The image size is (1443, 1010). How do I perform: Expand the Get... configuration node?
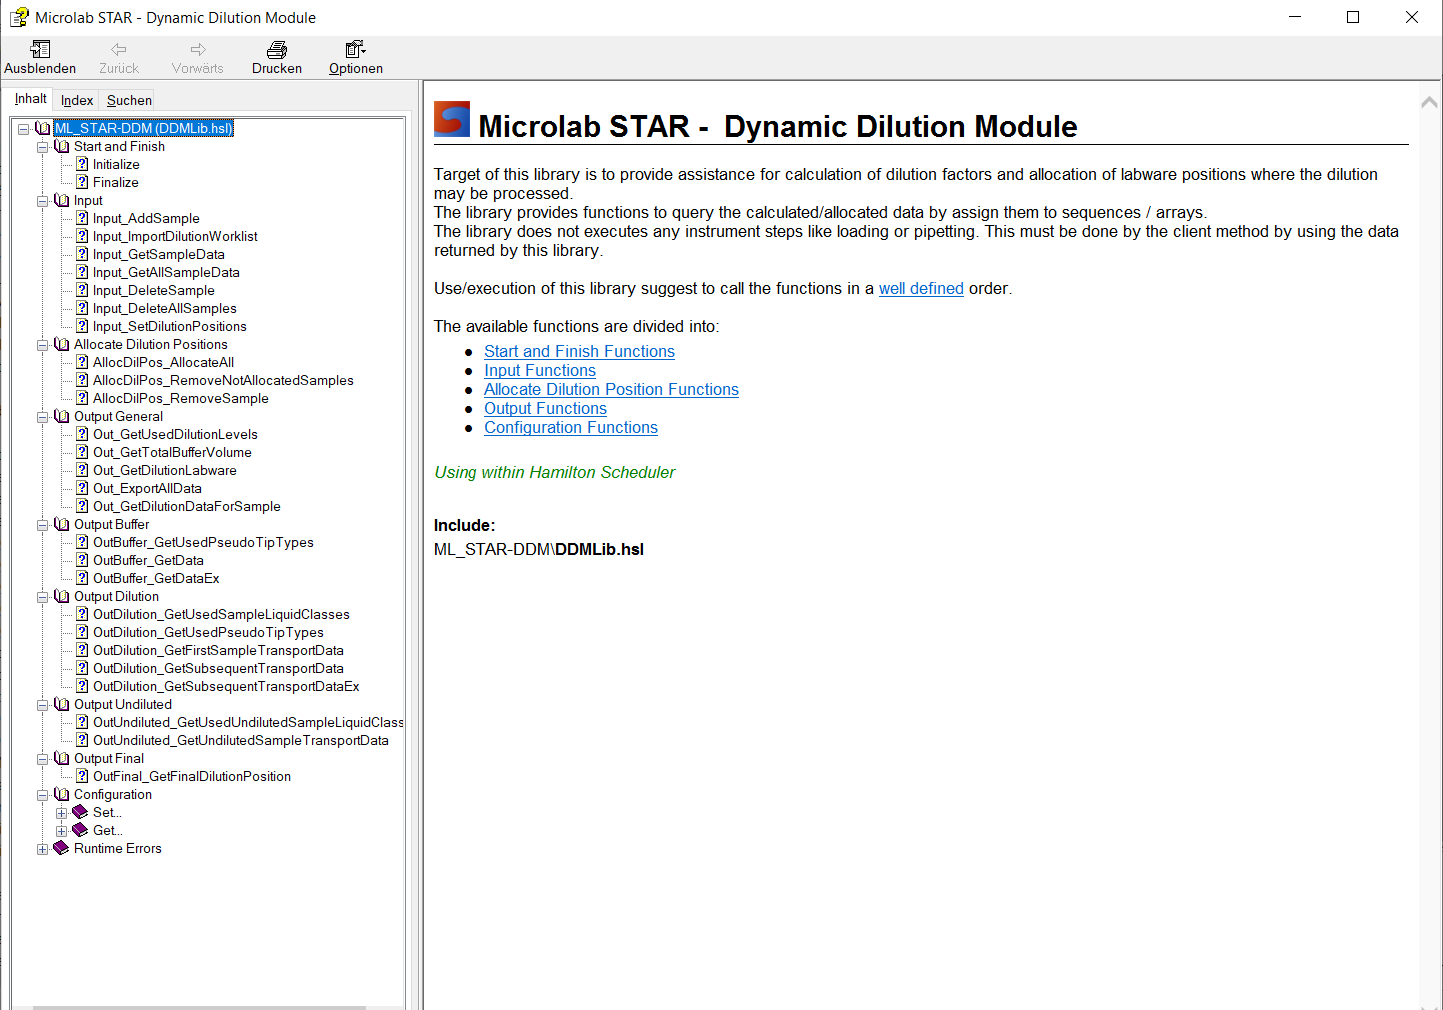coord(61,831)
